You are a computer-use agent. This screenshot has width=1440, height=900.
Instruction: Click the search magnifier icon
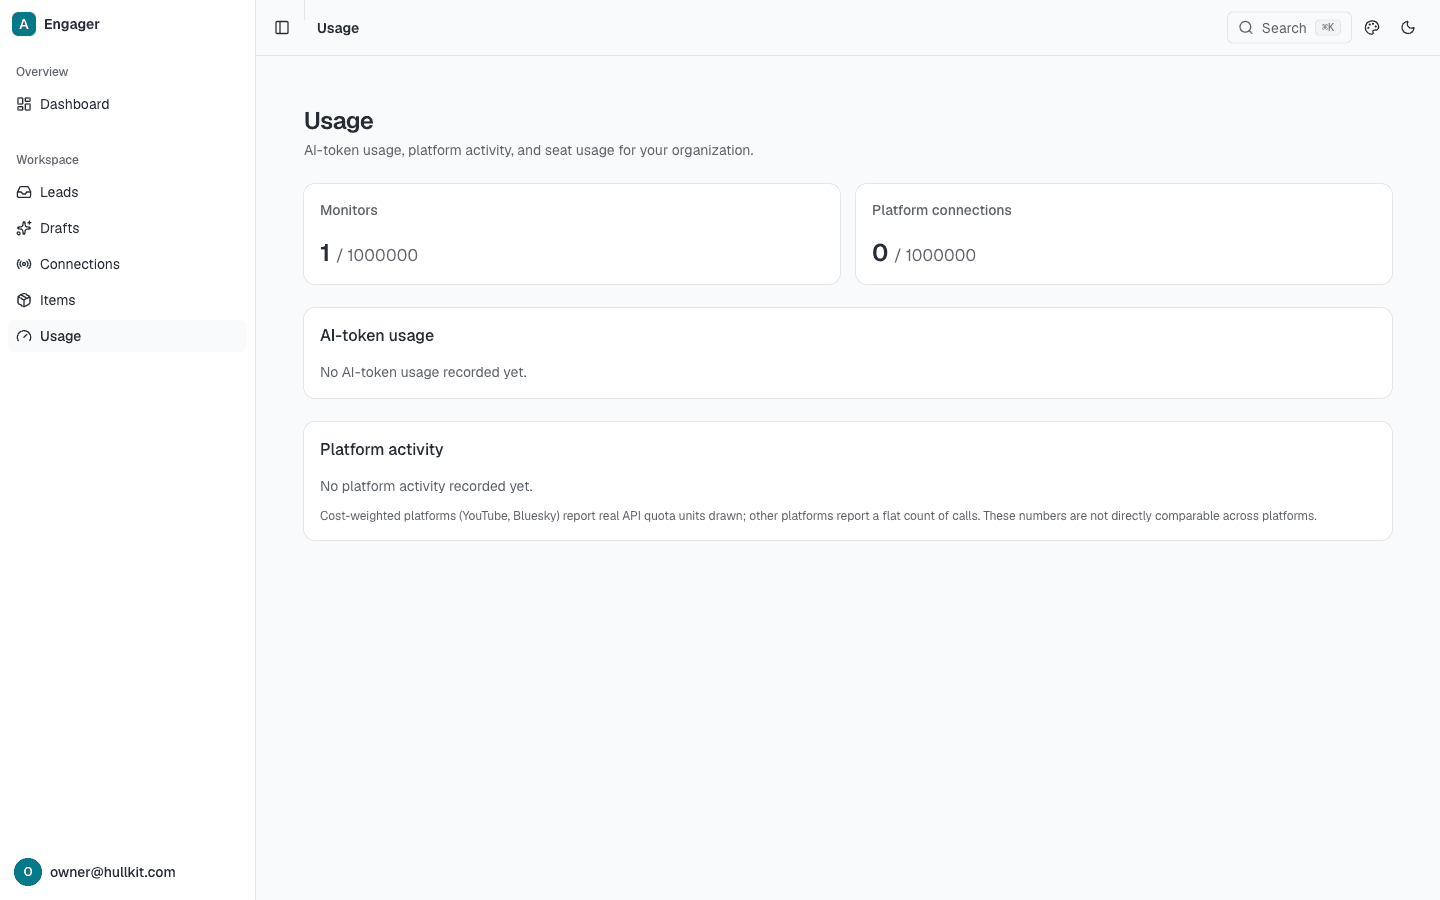click(1246, 28)
